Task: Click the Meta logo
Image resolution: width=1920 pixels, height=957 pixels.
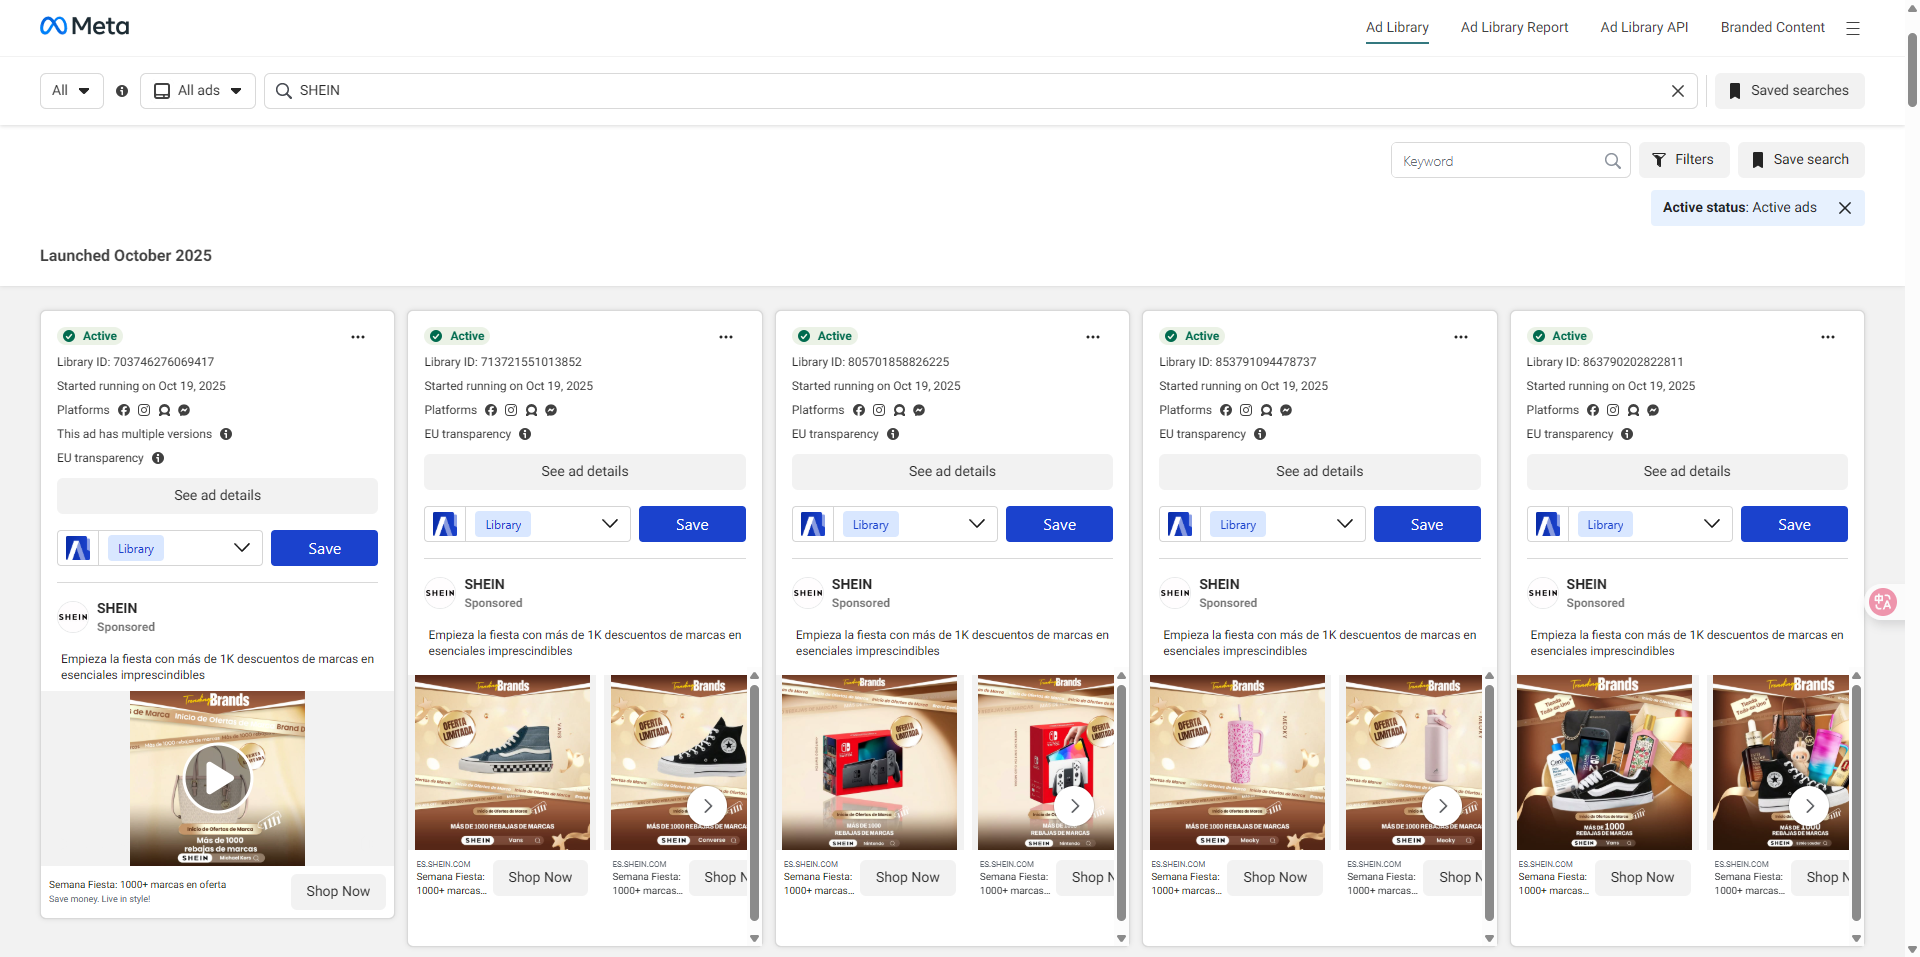Action: [85, 26]
